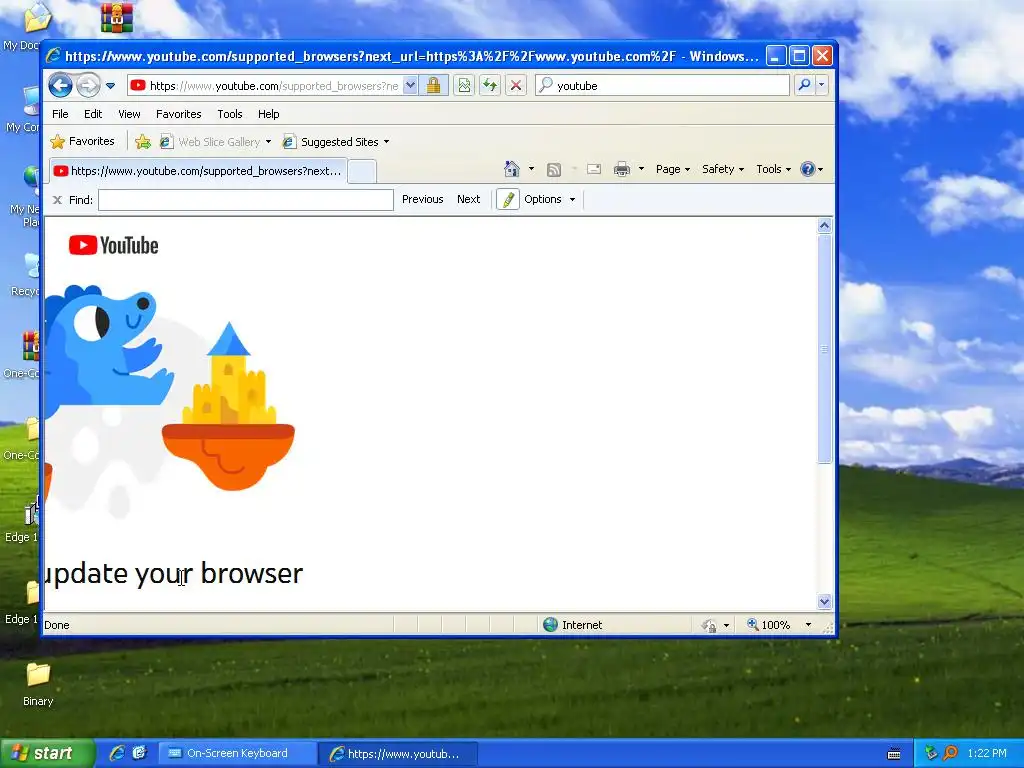Click the red Stop loading icon
1024x768 pixels.
516,86
